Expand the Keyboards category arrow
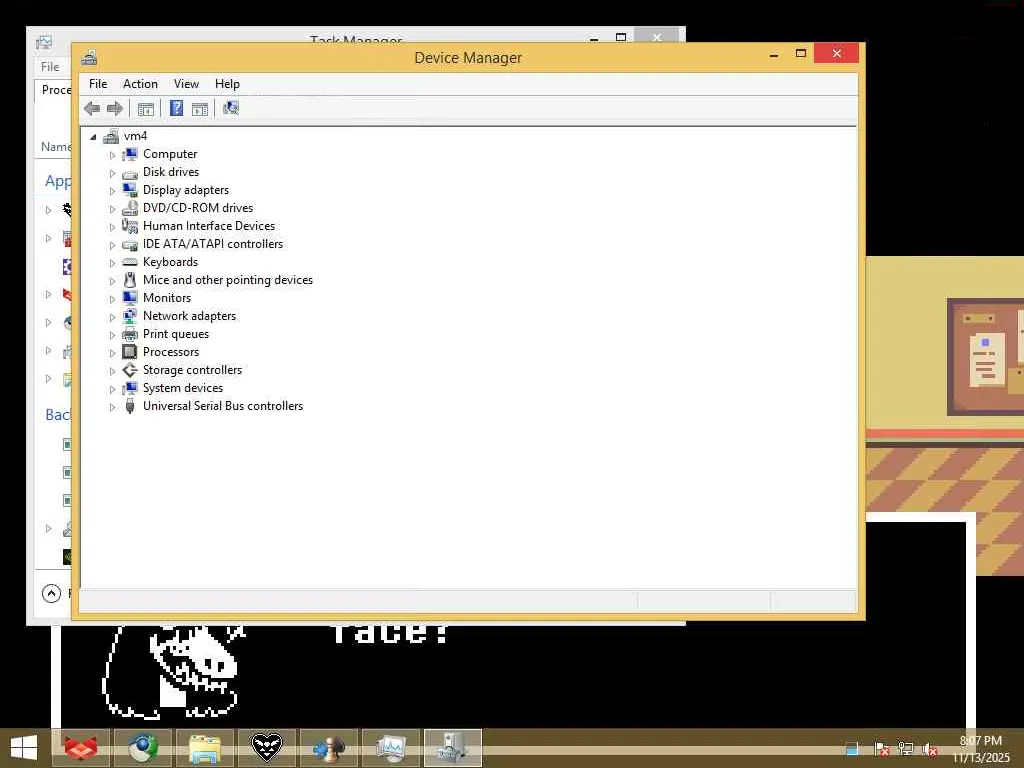Image resolution: width=1024 pixels, height=768 pixels. point(112,263)
